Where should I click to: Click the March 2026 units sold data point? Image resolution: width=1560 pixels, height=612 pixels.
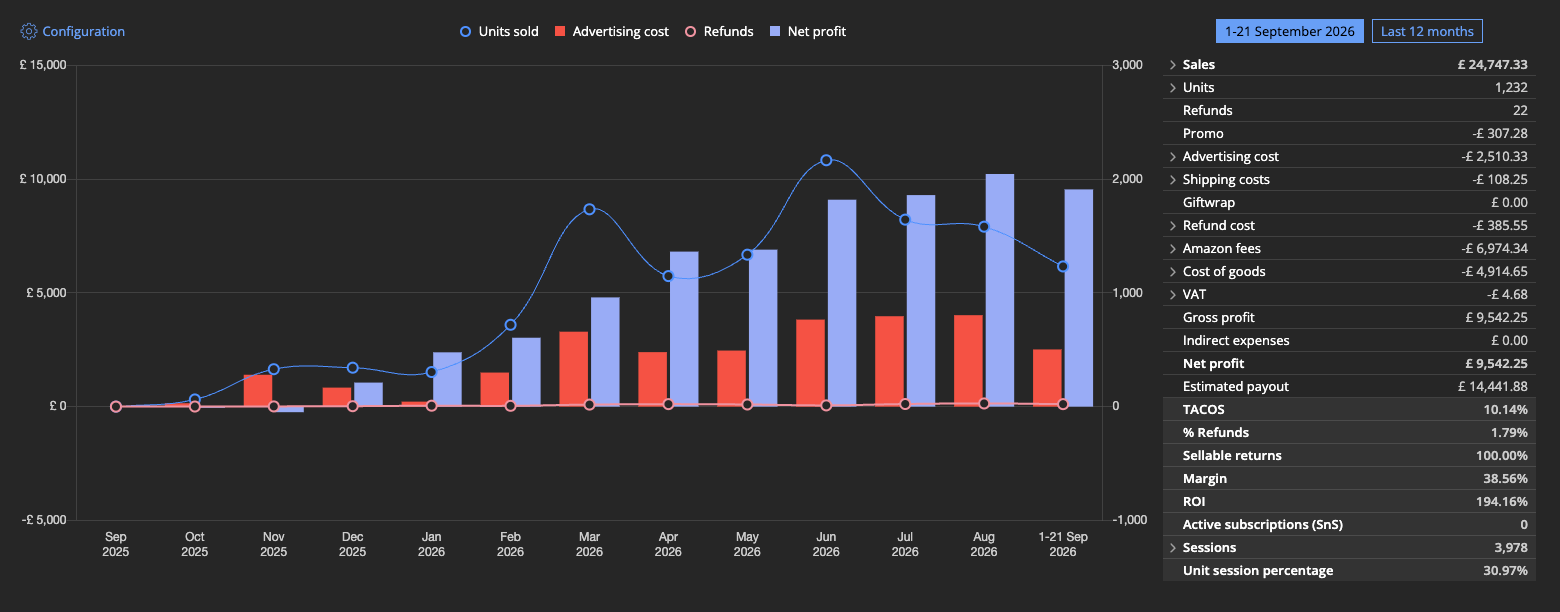(589, 209)
